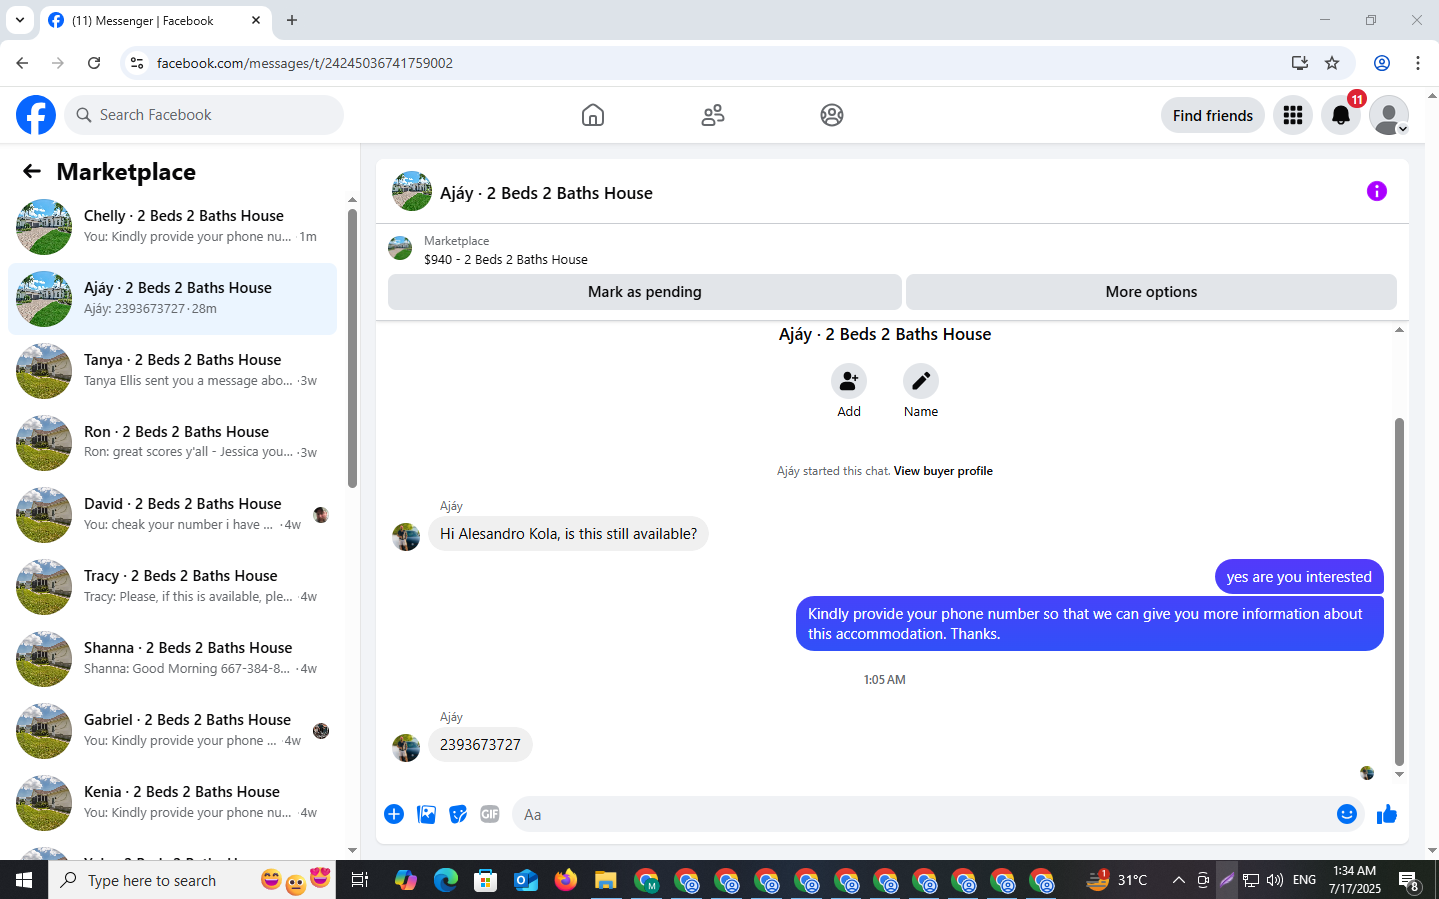The height and width of the screenshot is (899, 1439).
Task: Click the address bar URL
Action: coord(305,63)
